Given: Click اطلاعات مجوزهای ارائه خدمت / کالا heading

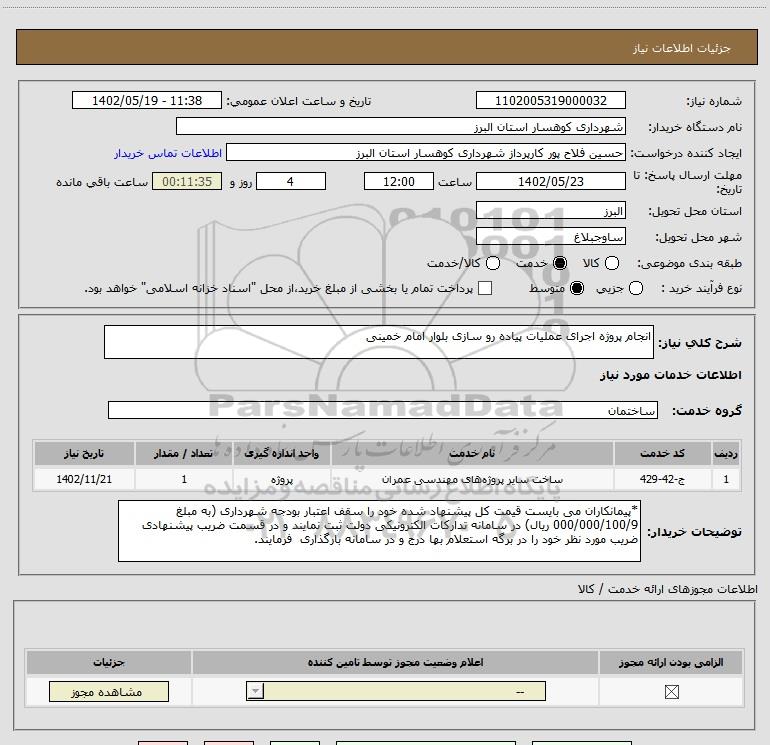Looking at the screenshot, I should tap(667, 589).
